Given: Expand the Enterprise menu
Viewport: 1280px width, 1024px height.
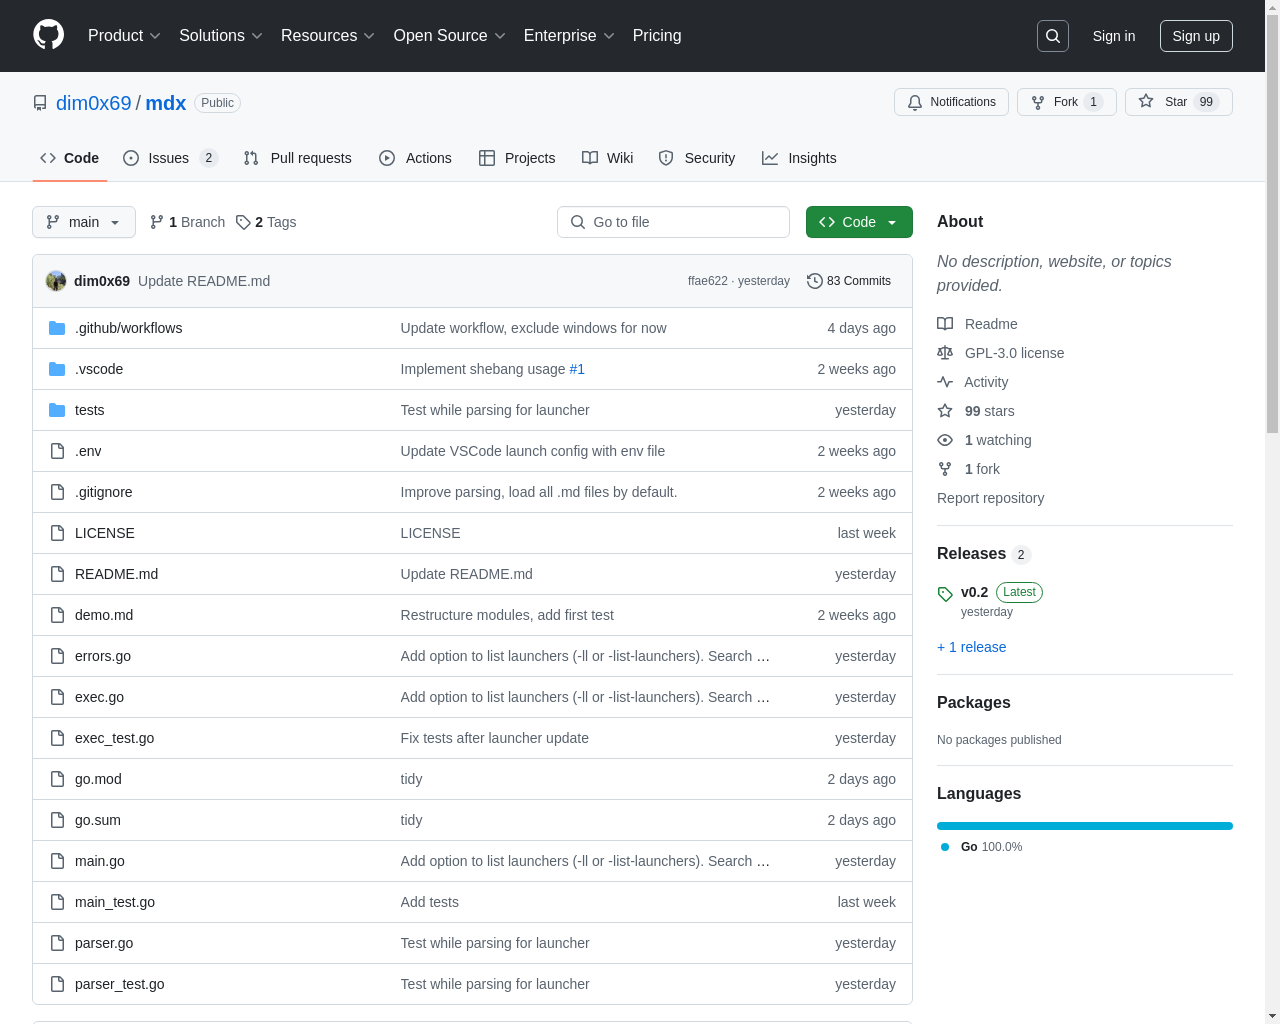Looking at the screenshot, I should (x=570, y=36).
